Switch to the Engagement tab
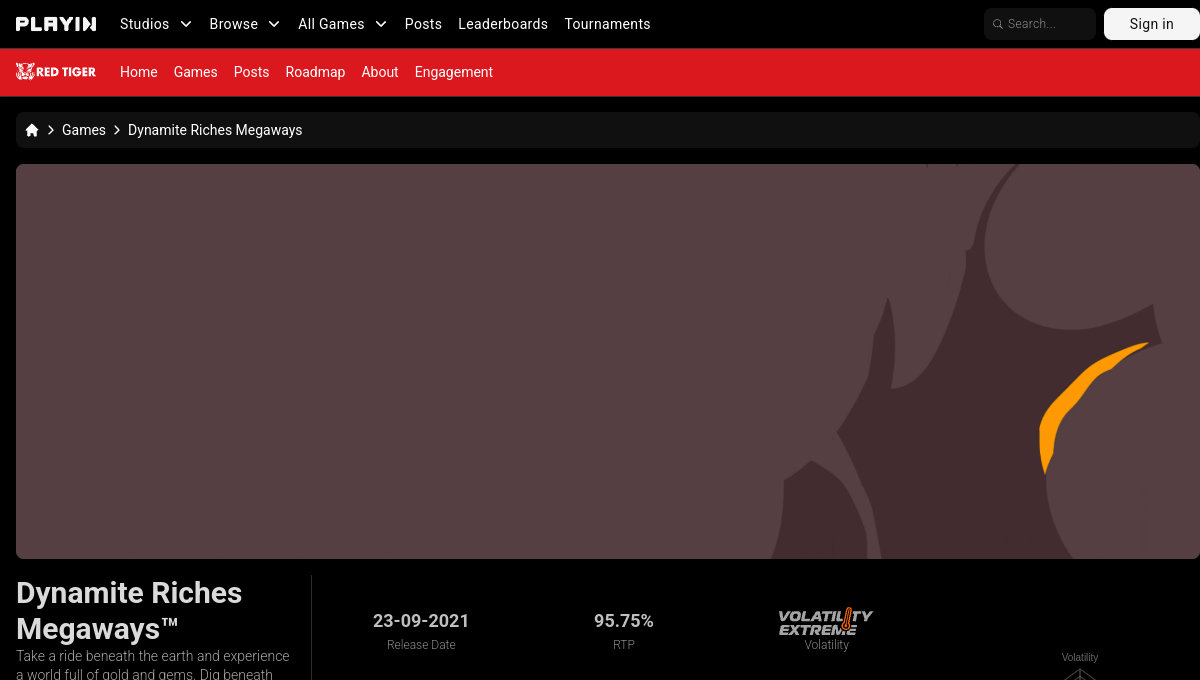 pyautogui.click(x=454, y=72)
